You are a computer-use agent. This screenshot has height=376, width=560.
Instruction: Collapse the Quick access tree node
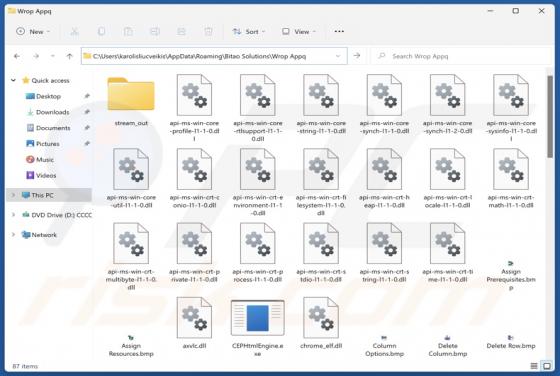13,80
